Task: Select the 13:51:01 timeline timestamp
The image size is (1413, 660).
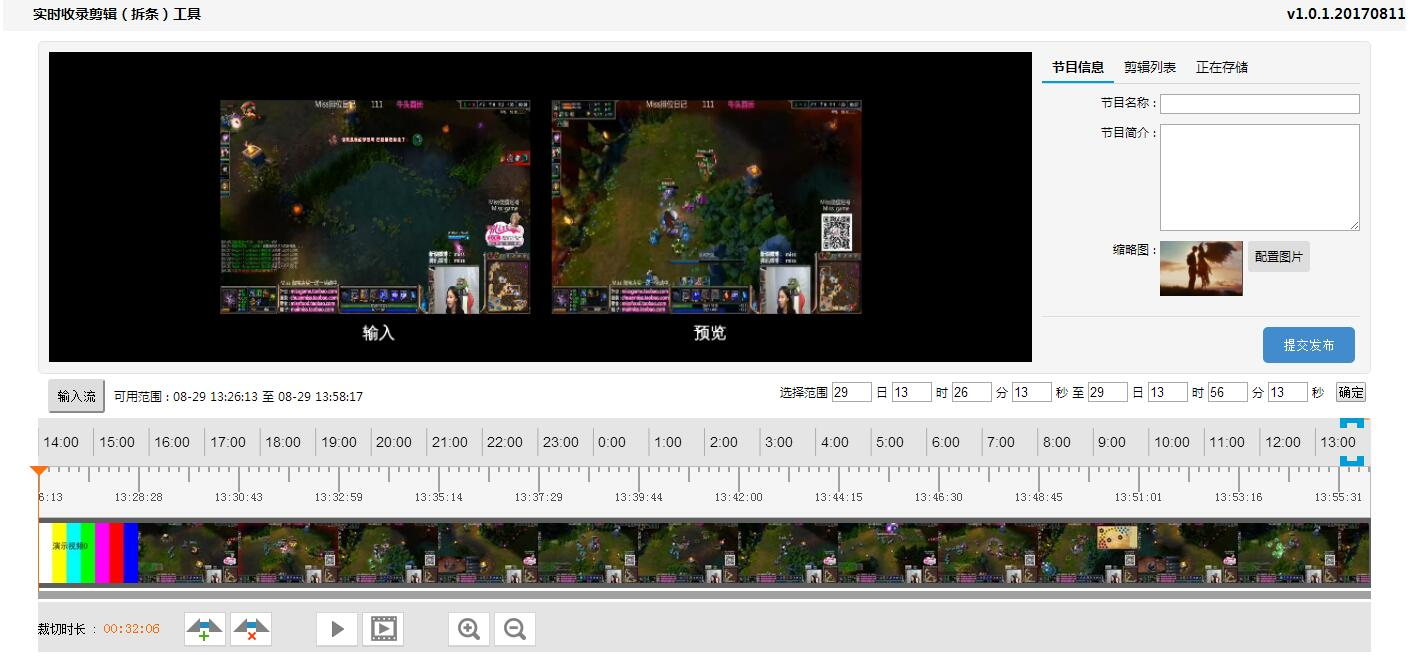Action: point(1138,497)
